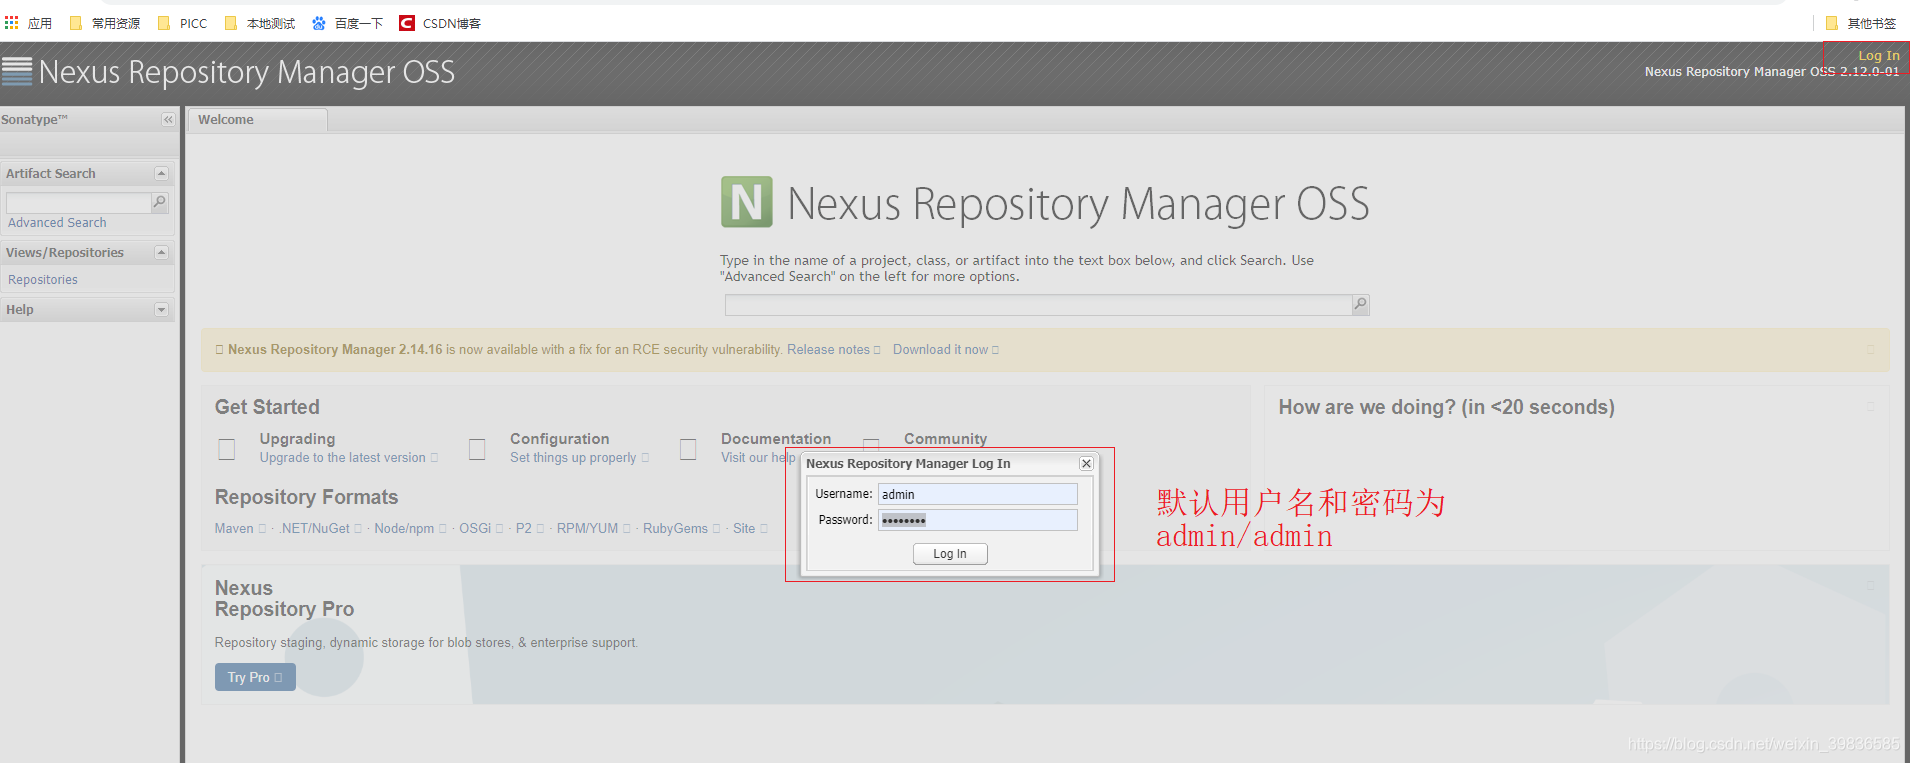Open the 其他书签 bookmarks folder

[x=1861, y=23]
